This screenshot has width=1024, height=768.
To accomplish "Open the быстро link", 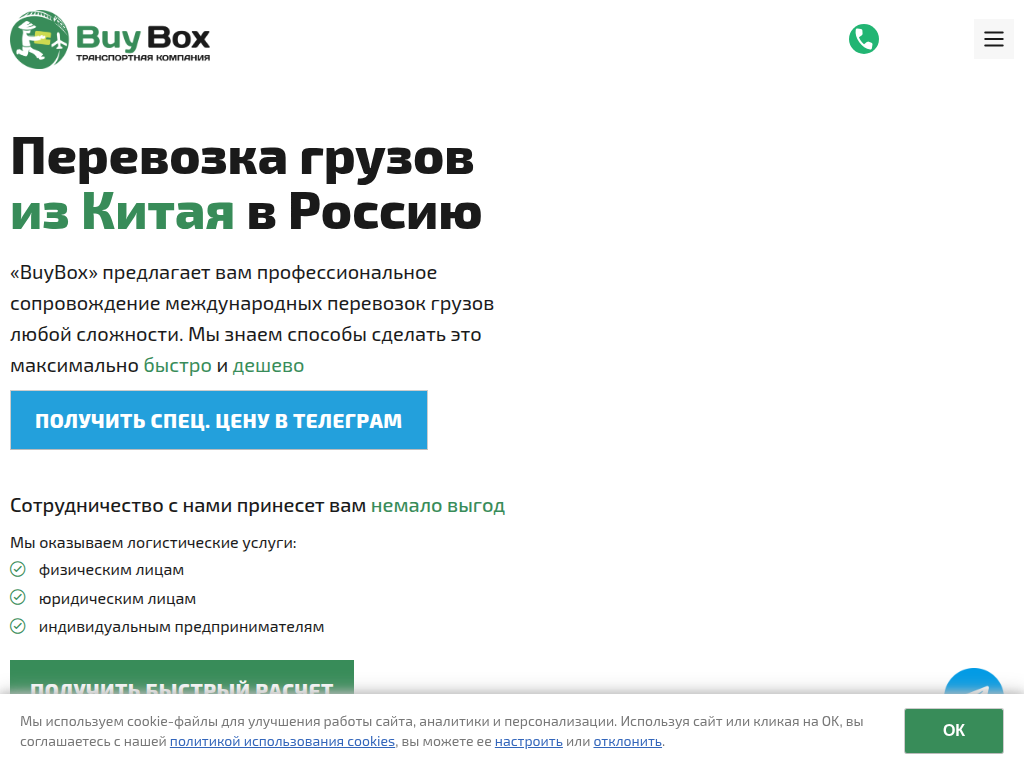I will (178, 365).
